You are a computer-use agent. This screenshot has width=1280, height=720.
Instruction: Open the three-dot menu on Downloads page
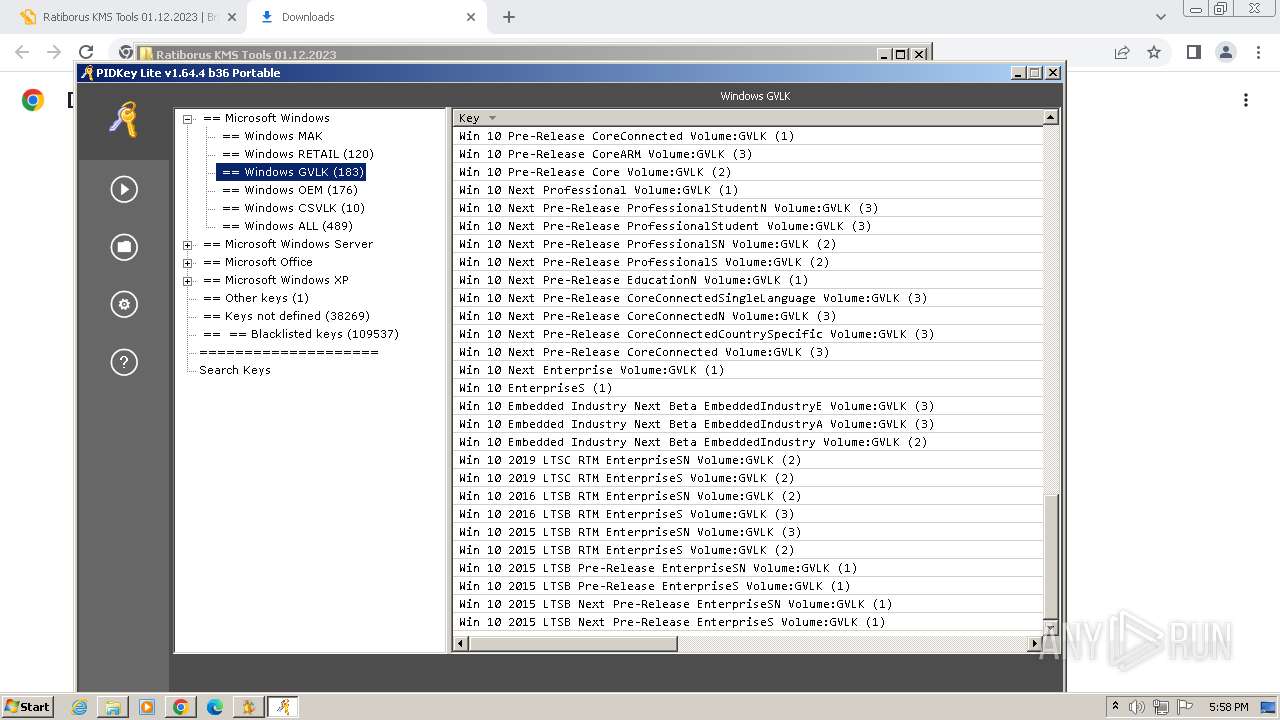1246,100
